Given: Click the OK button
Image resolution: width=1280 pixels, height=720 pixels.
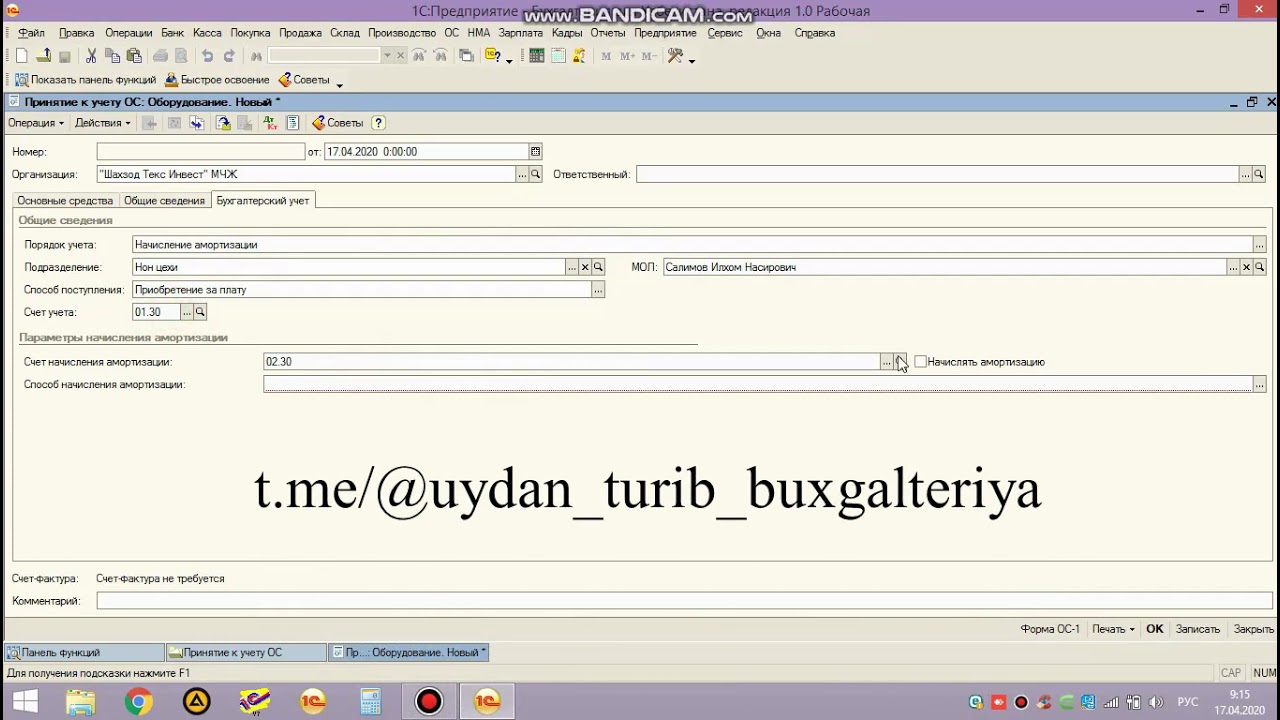Looking at the screenshot, I should (1155, 629).
